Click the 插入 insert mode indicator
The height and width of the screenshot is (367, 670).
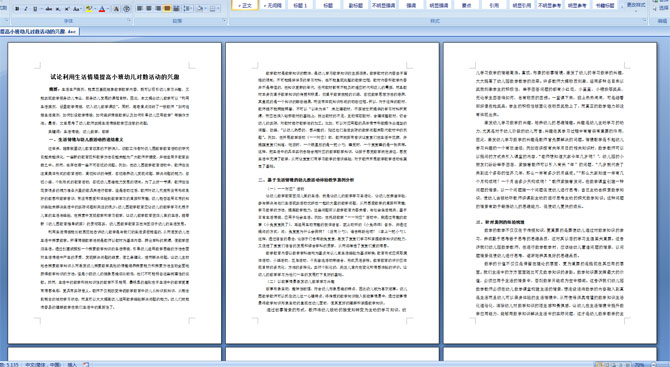[x=72, y=364]
